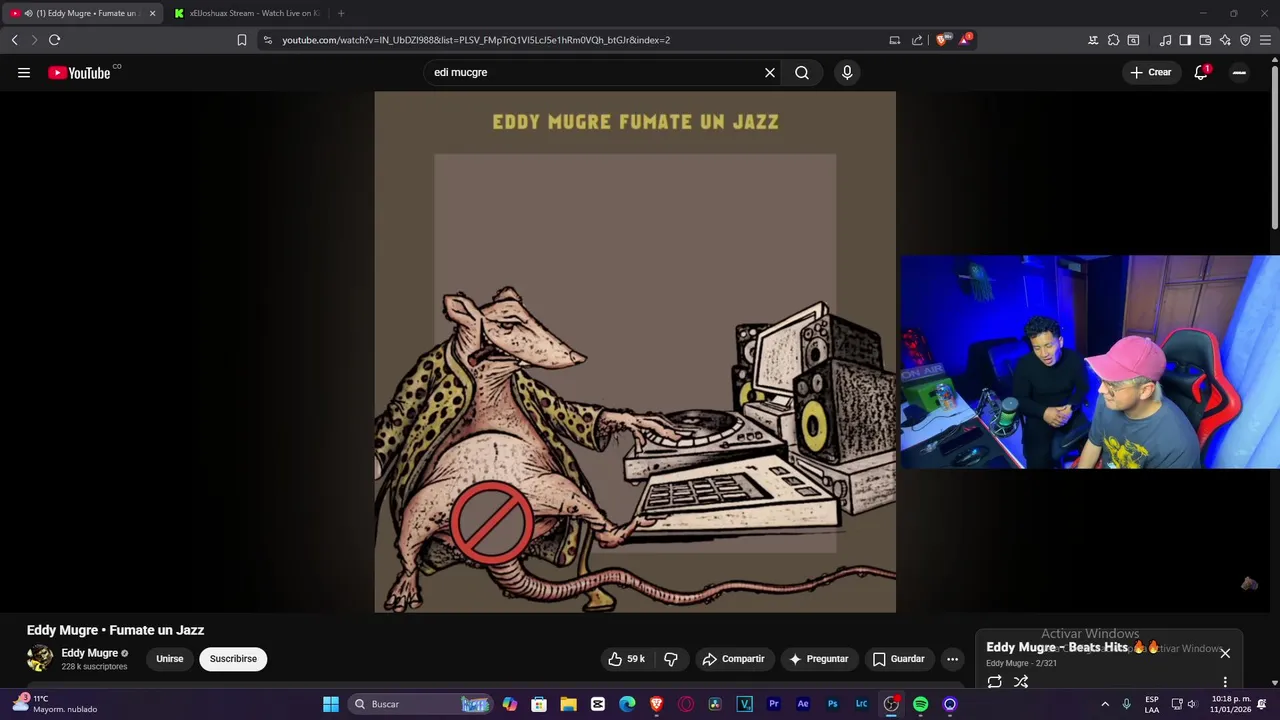Start voice search with the microphone
Viewport: 1280px width, 720px height.
pos(847,72)
